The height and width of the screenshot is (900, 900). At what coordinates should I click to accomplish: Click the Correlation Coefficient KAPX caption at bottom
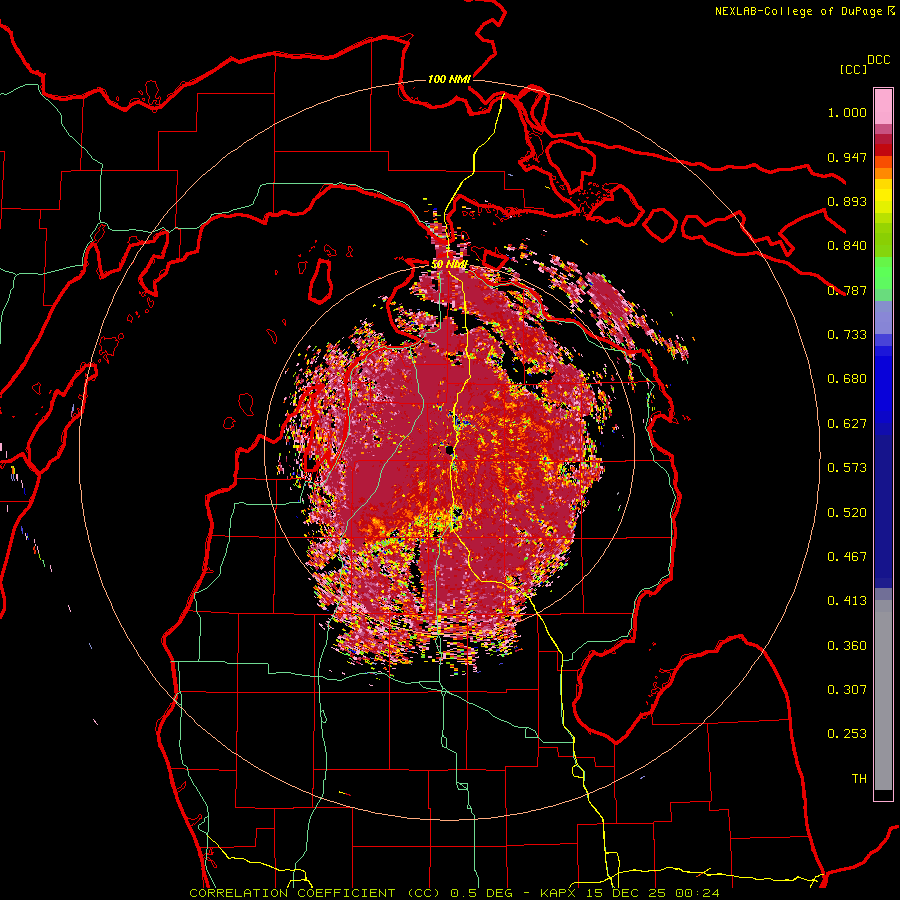(454, 893)
